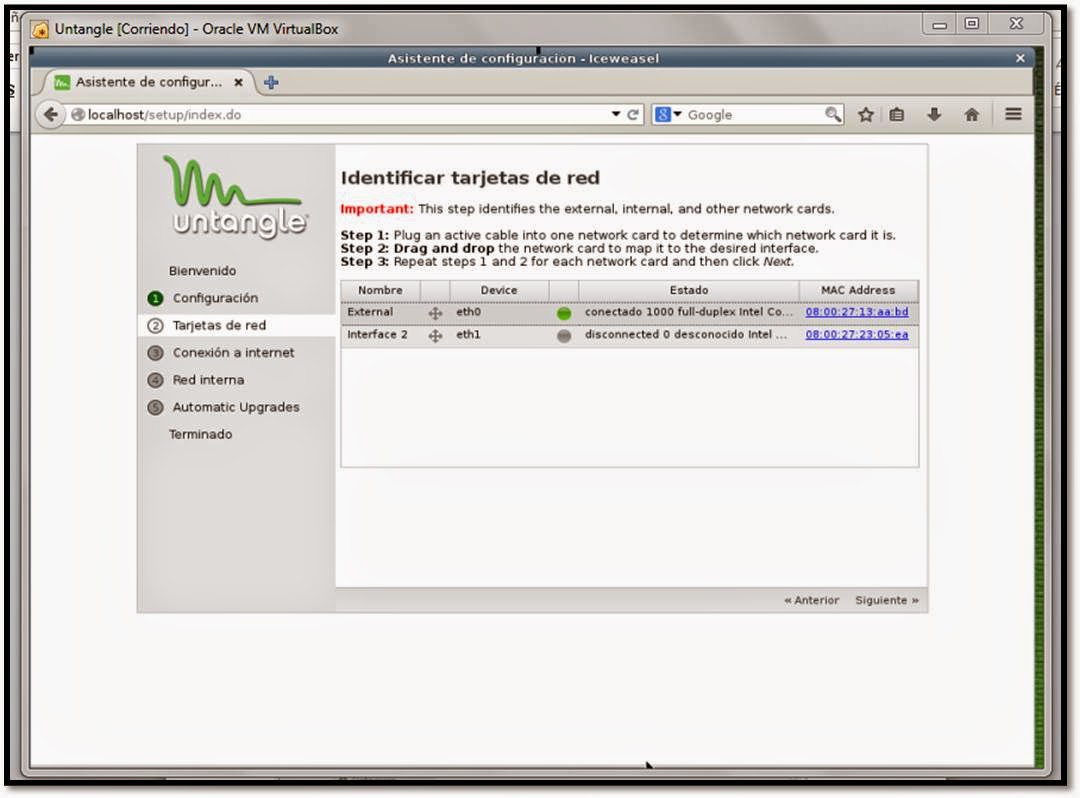This screenshot has height=798, width=1080.
Task: Click the magnifier in the Google search bar
Action: point(832,114)
